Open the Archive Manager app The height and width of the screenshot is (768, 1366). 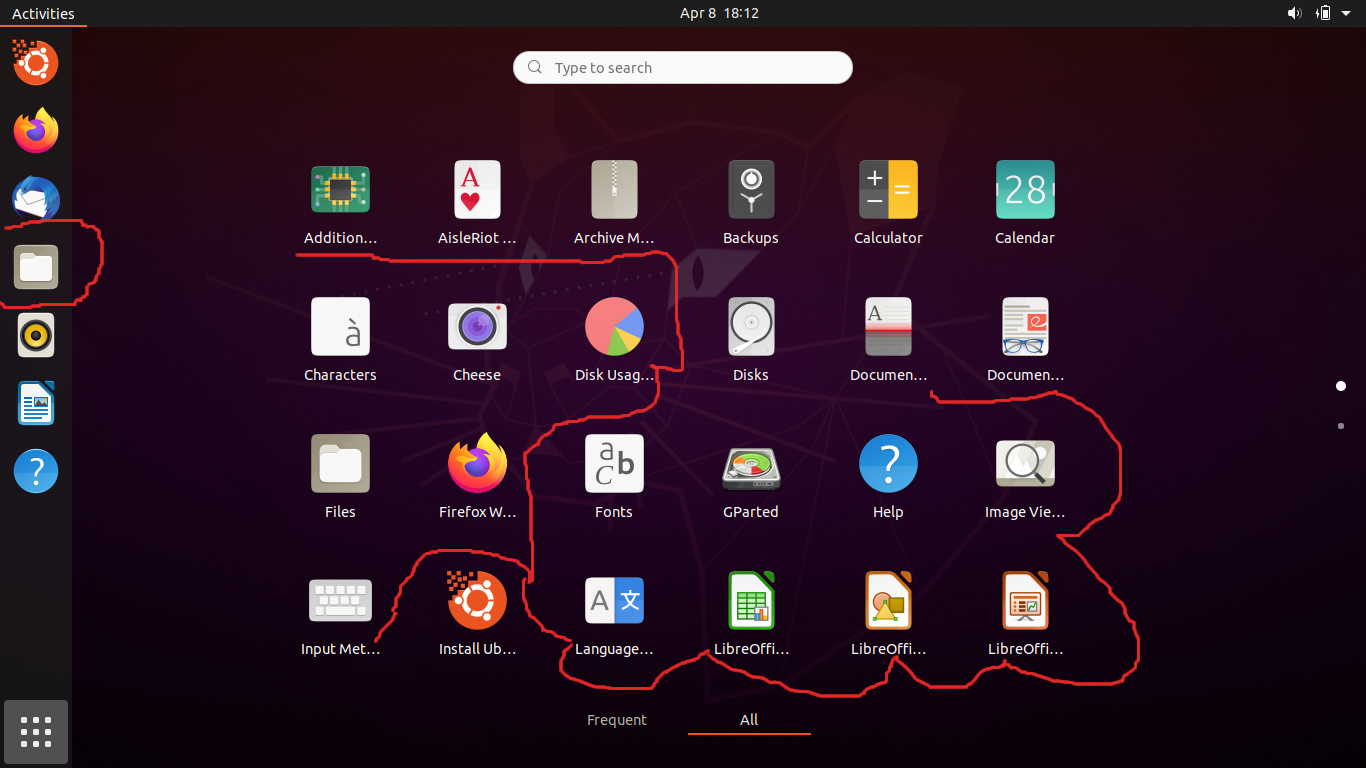coord(614,190)
